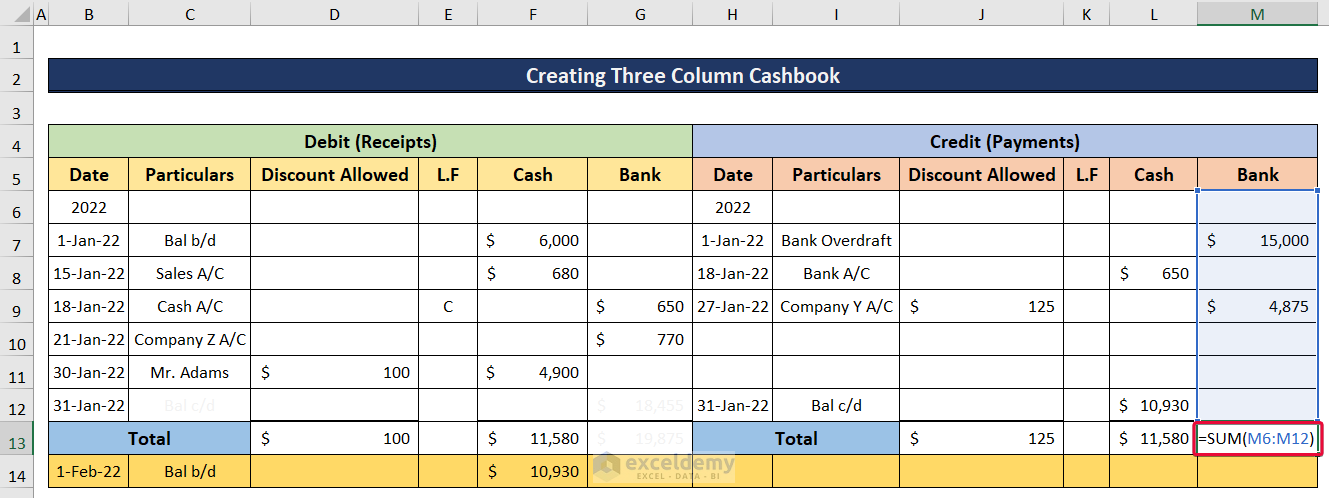Click the Discount Allowed cell showing $ 125 in row 9
Viewport: 1329px width, 498px height.
pos(981,306)
